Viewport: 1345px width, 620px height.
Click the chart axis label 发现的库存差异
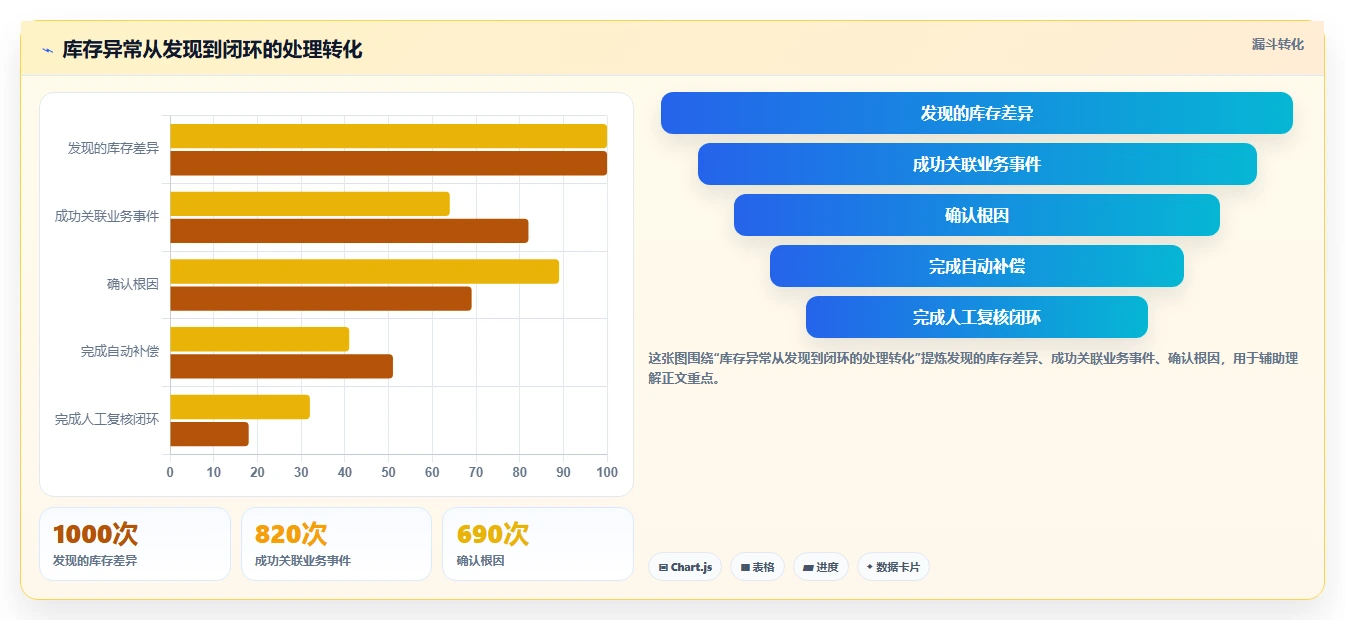click(113, 148)
